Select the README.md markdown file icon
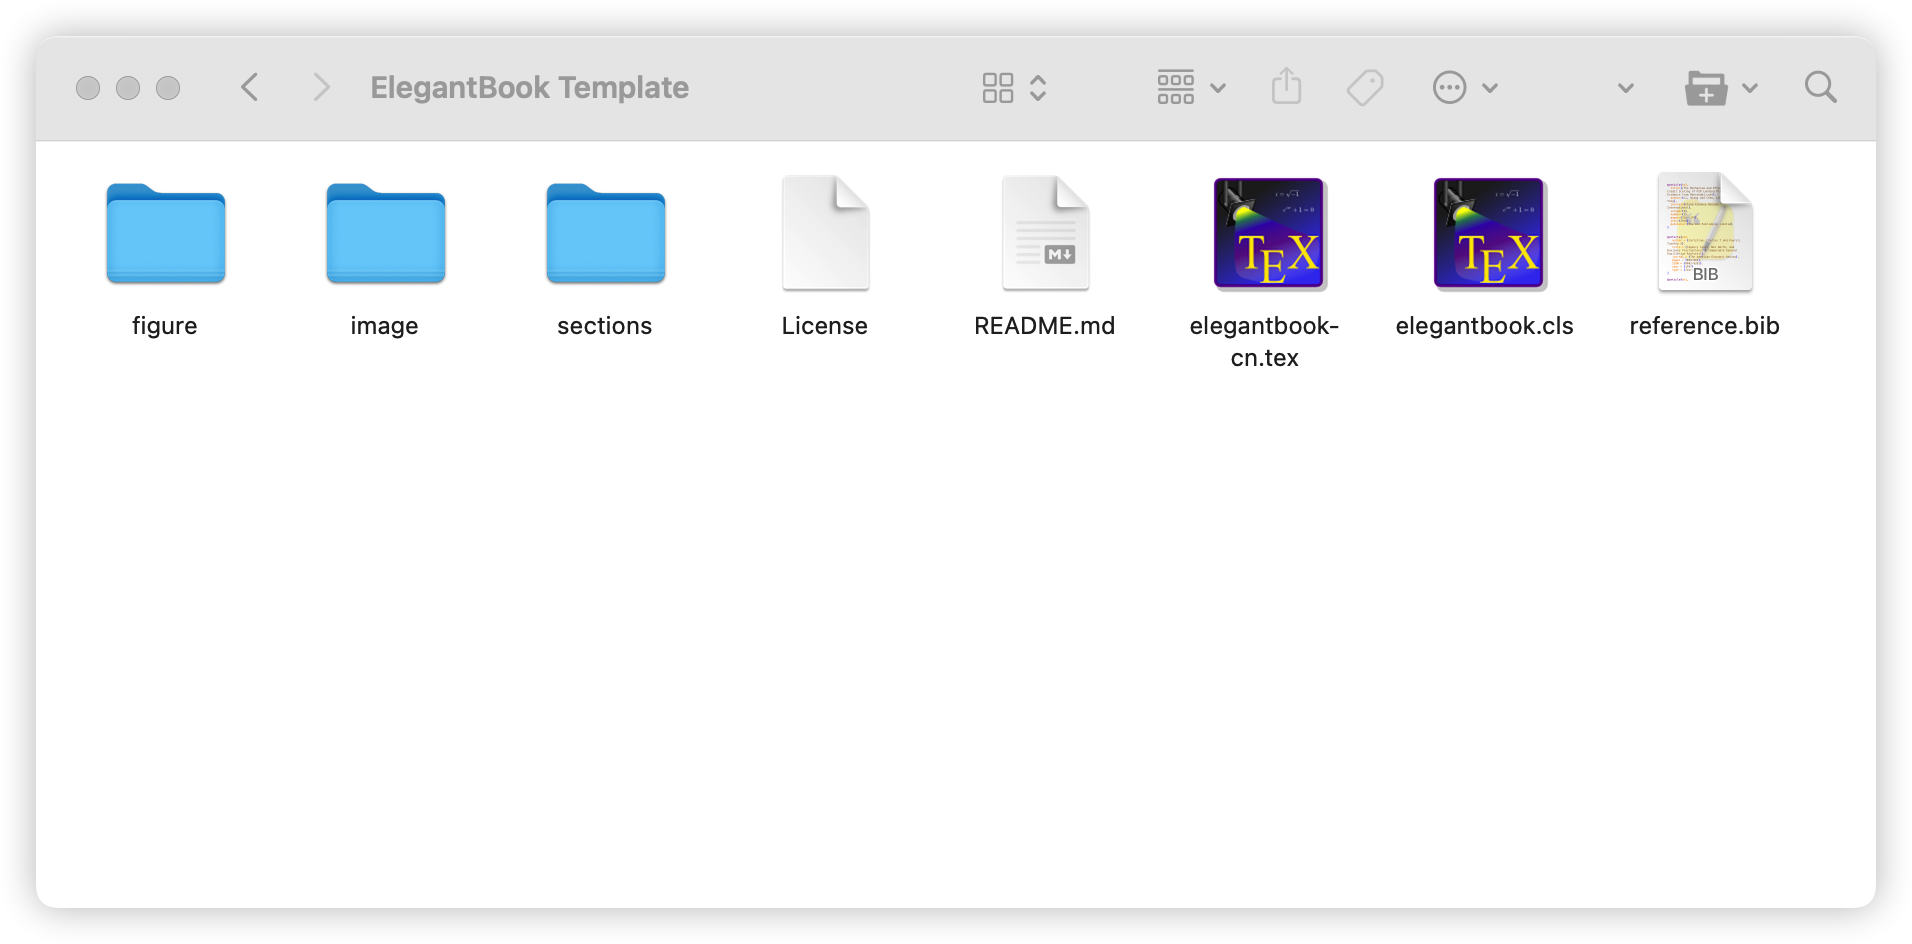The height and width of the screenshot is (944, 1912). 1046,233
